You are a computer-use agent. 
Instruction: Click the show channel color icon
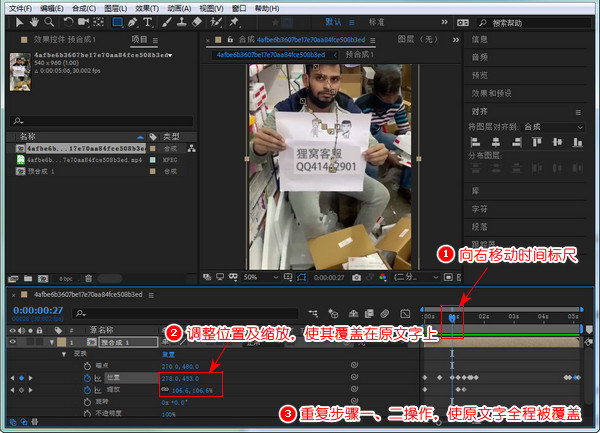(383, 277)
